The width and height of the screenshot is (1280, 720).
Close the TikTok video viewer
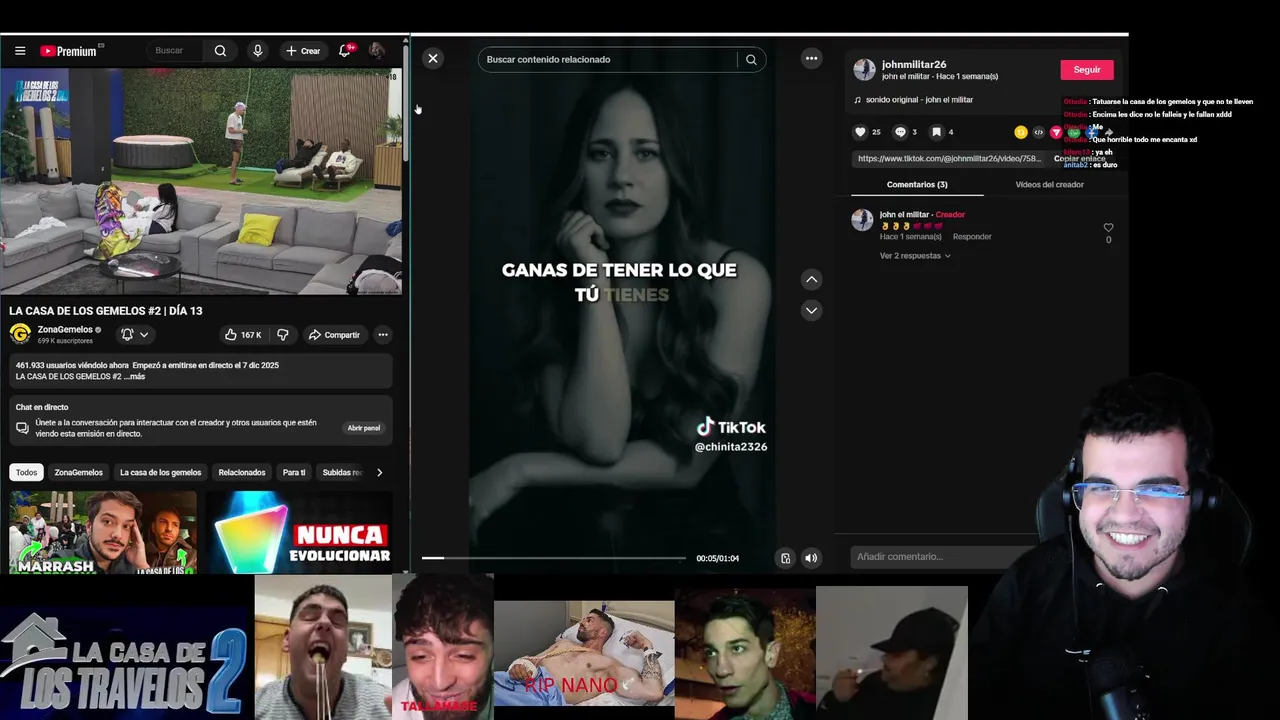(x=433, y=59)
